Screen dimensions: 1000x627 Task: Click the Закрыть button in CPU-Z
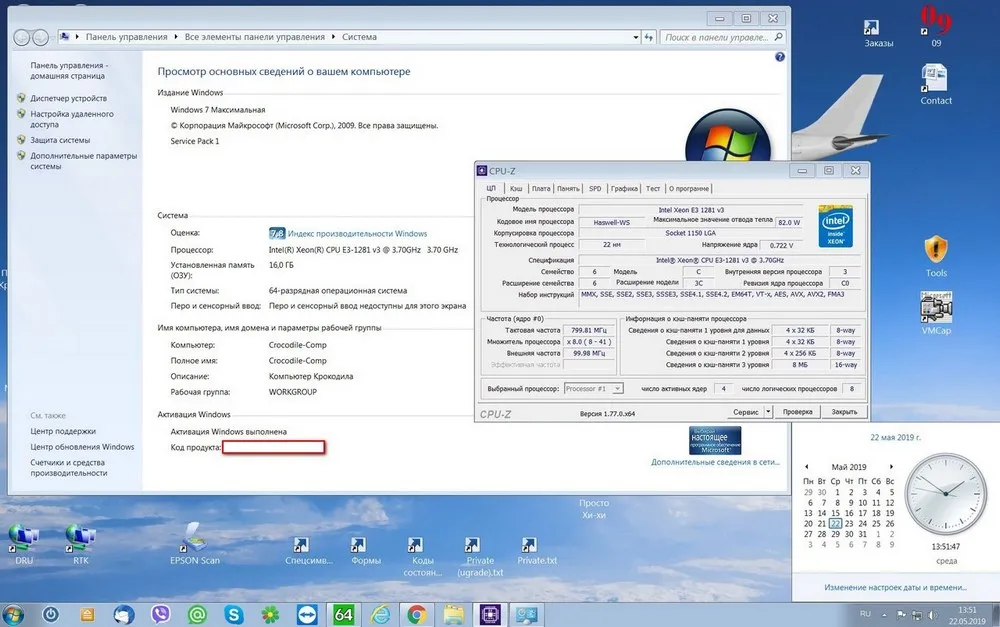pyautogui.click(x=844, y=412)
